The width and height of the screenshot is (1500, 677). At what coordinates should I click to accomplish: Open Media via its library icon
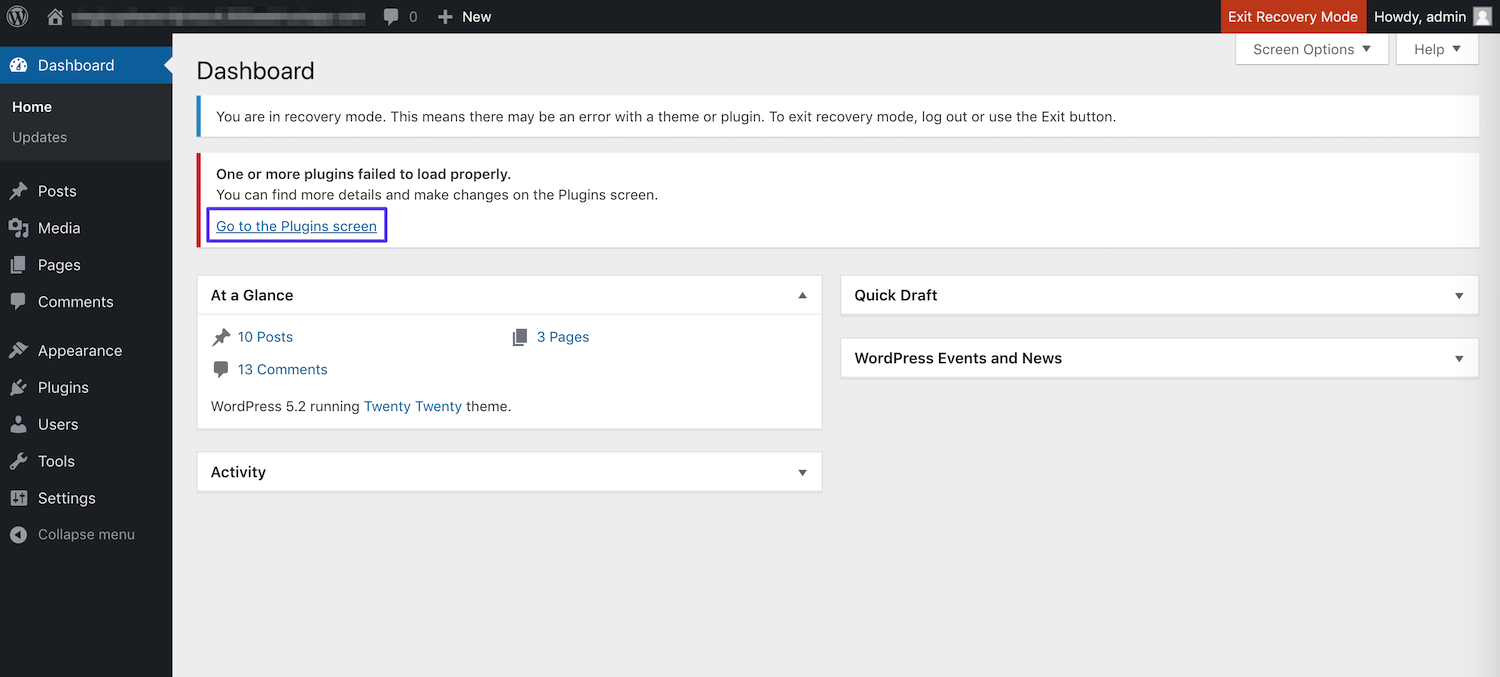[x=19, y=227]
